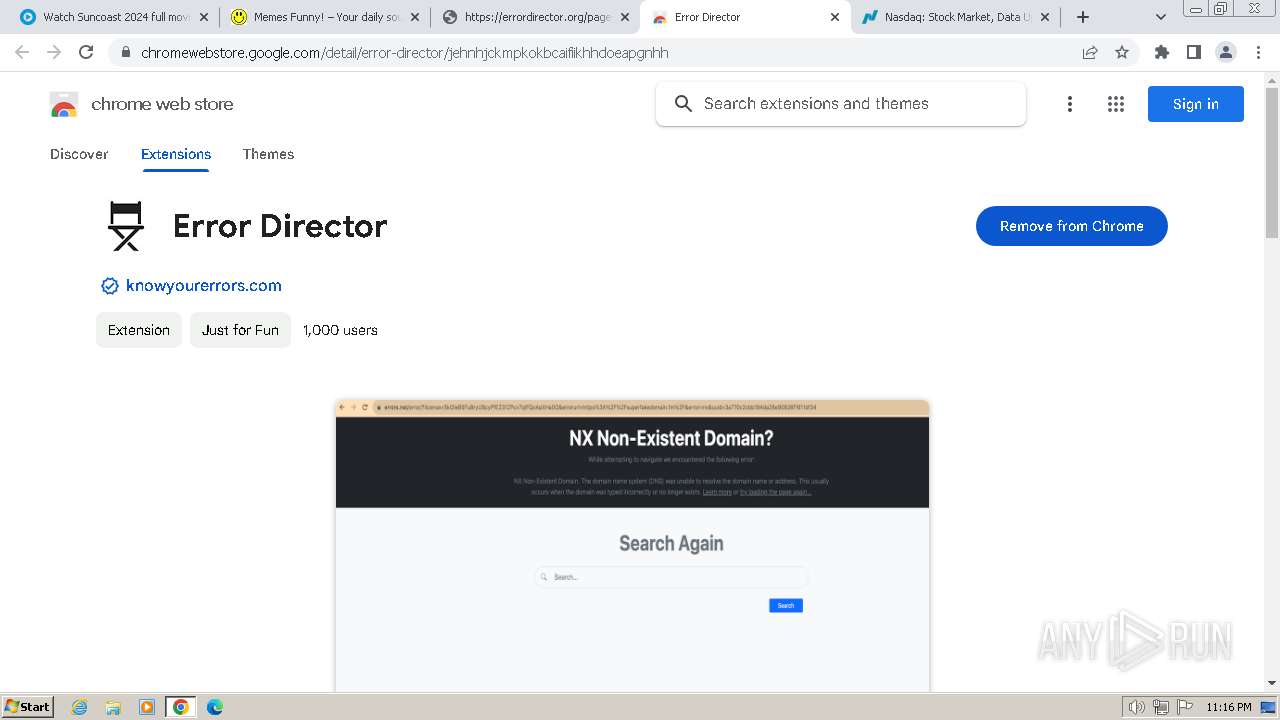
Task: Click the Error Director chair icon
Action: tap(126, 226)
